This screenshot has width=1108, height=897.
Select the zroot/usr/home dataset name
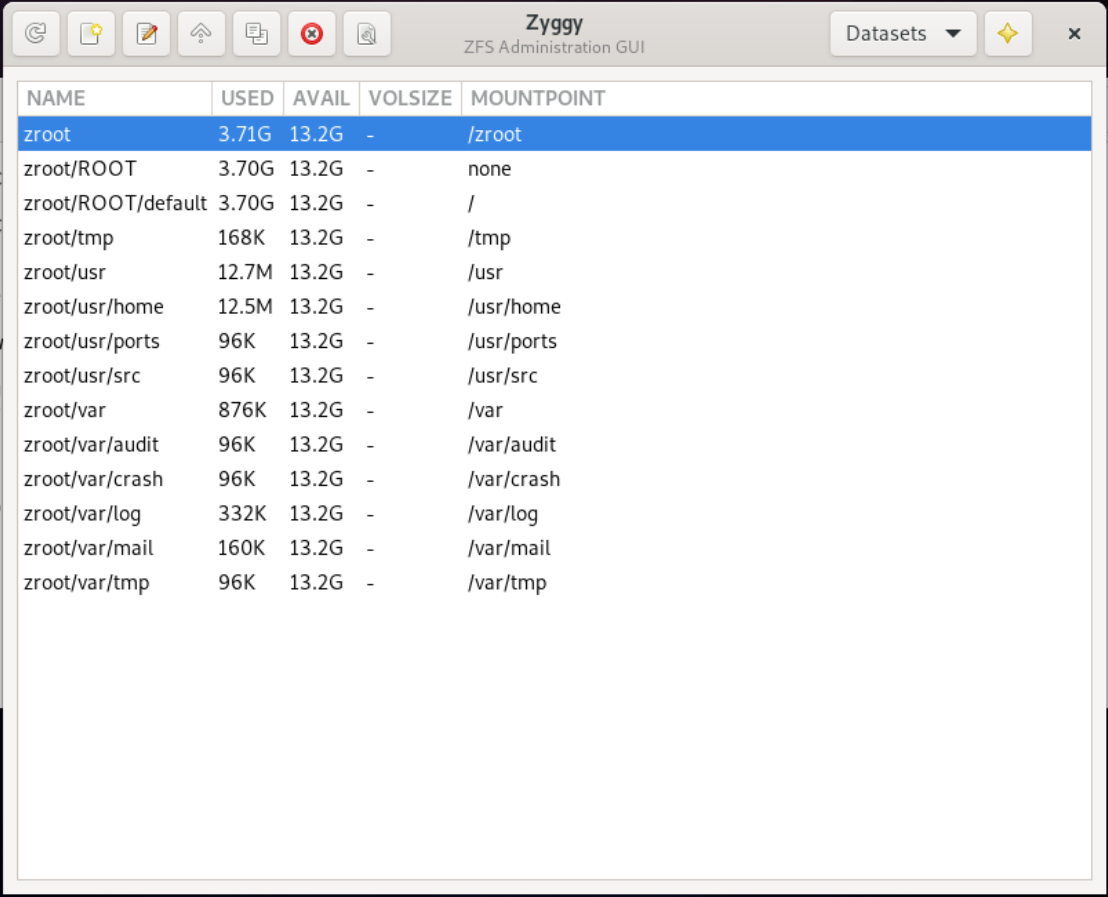[x=93, y=307]
